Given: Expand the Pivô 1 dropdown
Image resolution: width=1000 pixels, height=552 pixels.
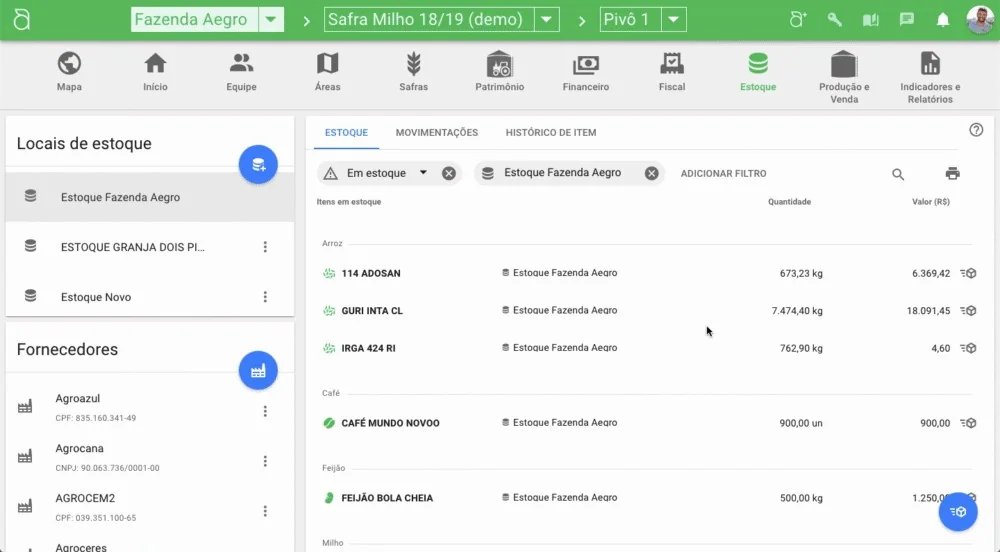Looking at the screenshot, I should coord(674,20).
